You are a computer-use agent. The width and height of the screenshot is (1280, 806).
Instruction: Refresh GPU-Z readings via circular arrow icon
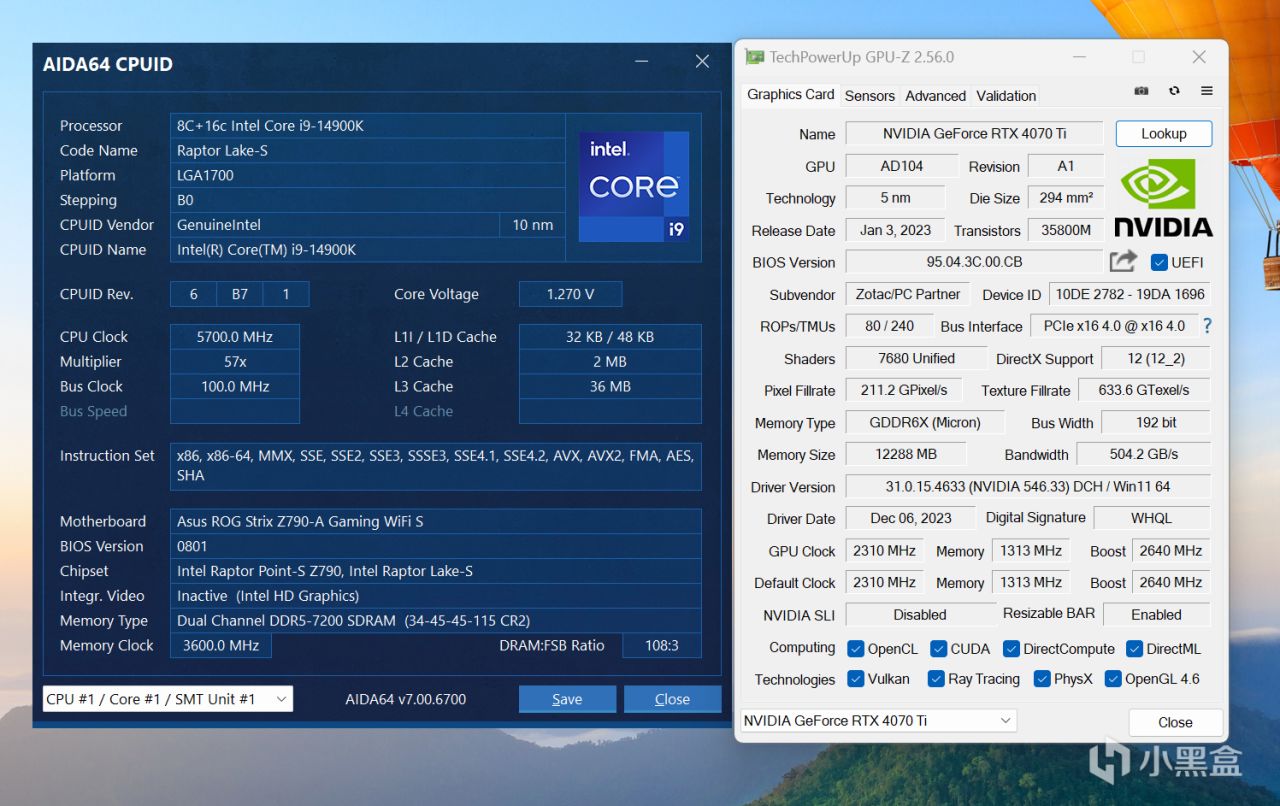click(x=1172, y=90)
